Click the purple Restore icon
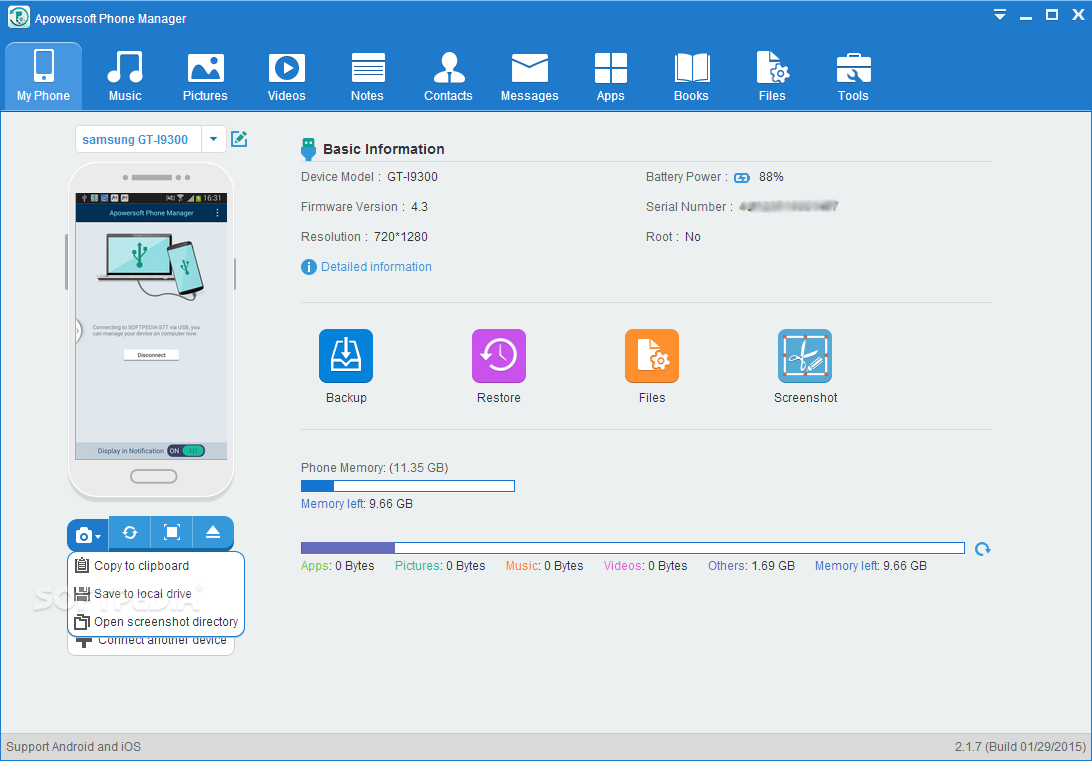This screenshot has height=761, width=1092. [x=499, y=356]
